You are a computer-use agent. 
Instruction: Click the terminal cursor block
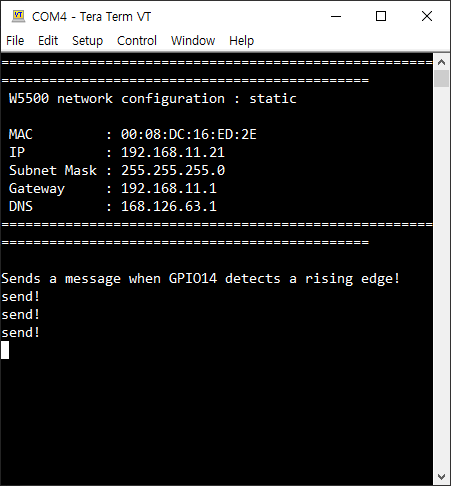pyautogui.click(x=5, y=350)
